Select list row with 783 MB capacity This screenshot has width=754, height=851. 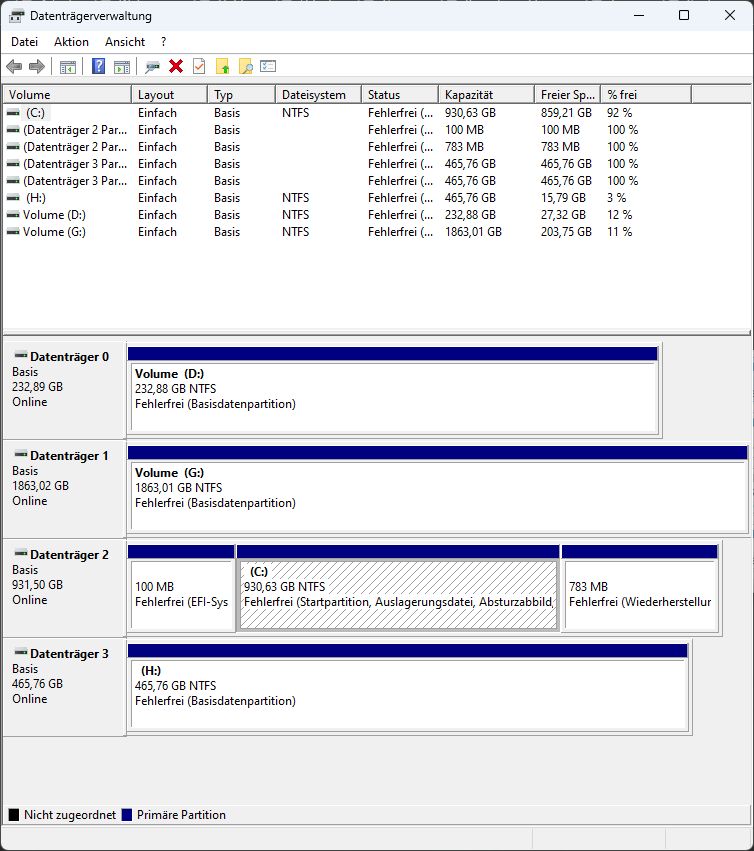(x=347, y=147)
